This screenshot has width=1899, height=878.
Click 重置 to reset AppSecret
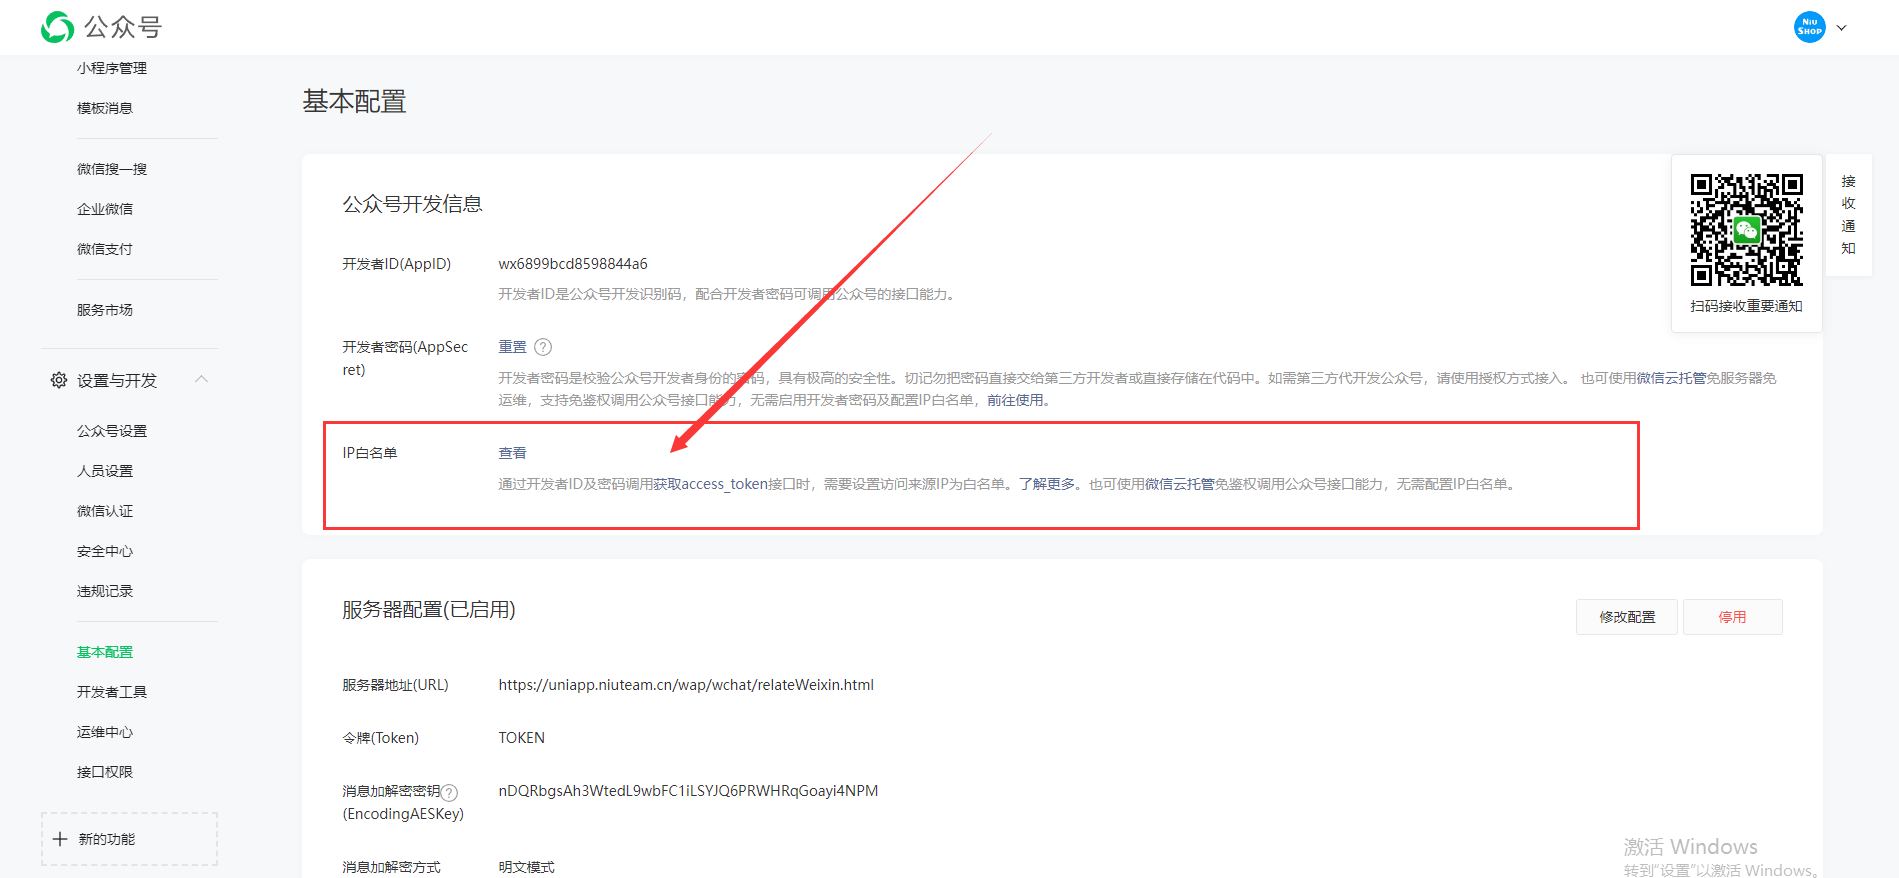[x=512, y=347]
